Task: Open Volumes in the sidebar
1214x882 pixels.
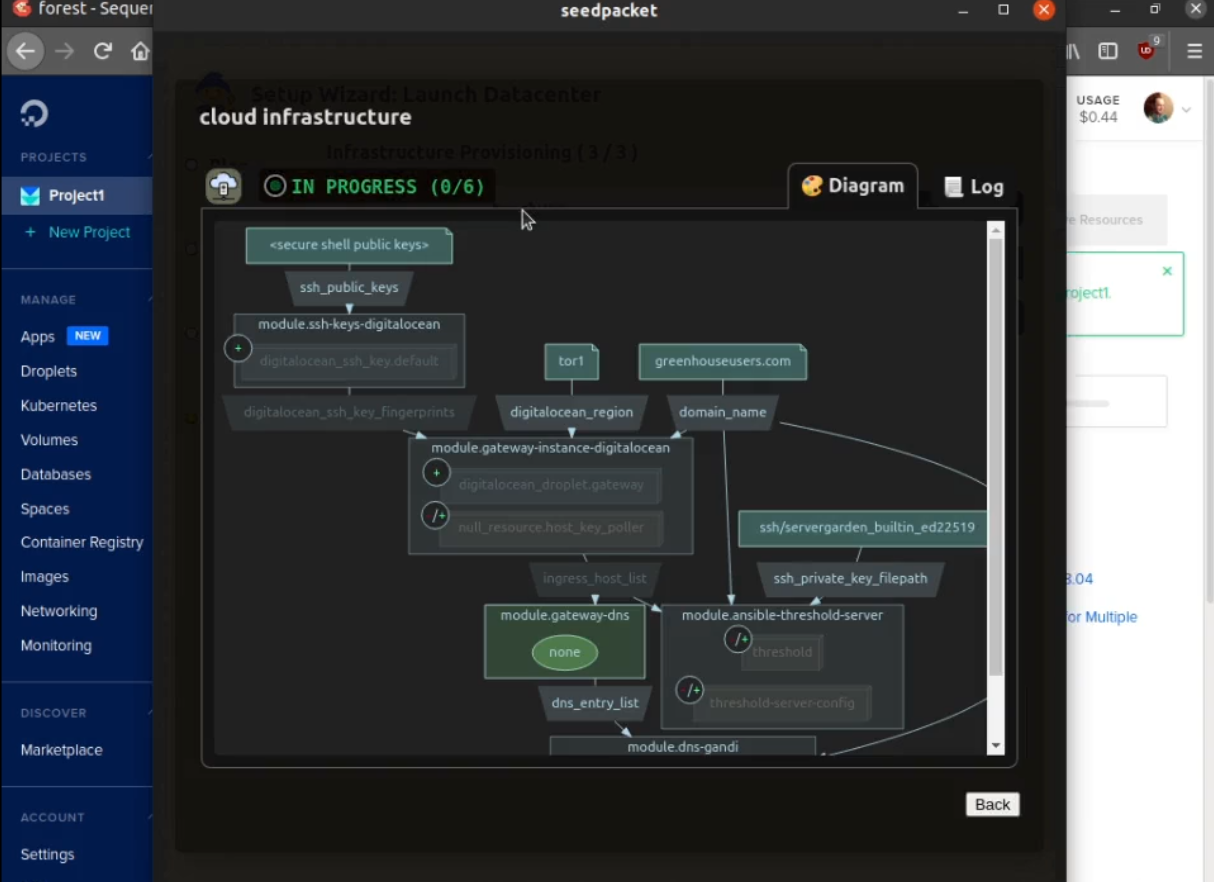Action: (49, 440)
